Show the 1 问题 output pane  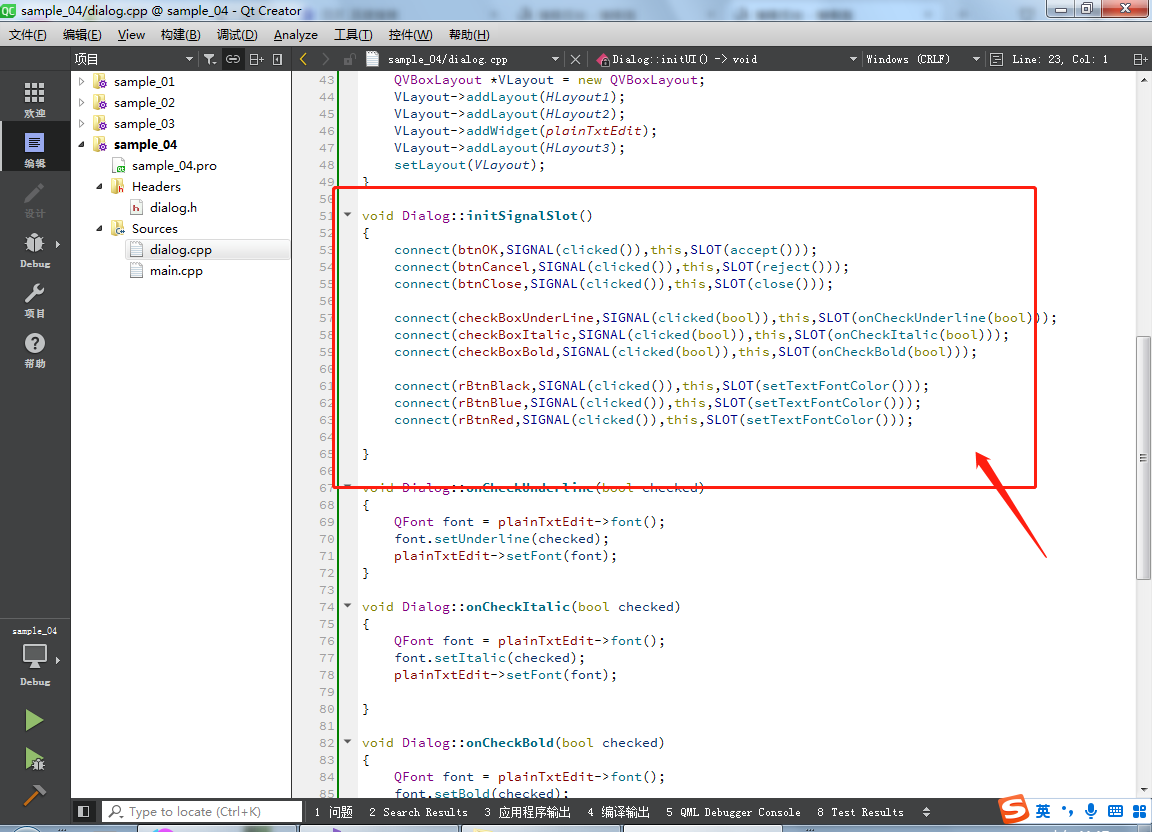(334, 812)
